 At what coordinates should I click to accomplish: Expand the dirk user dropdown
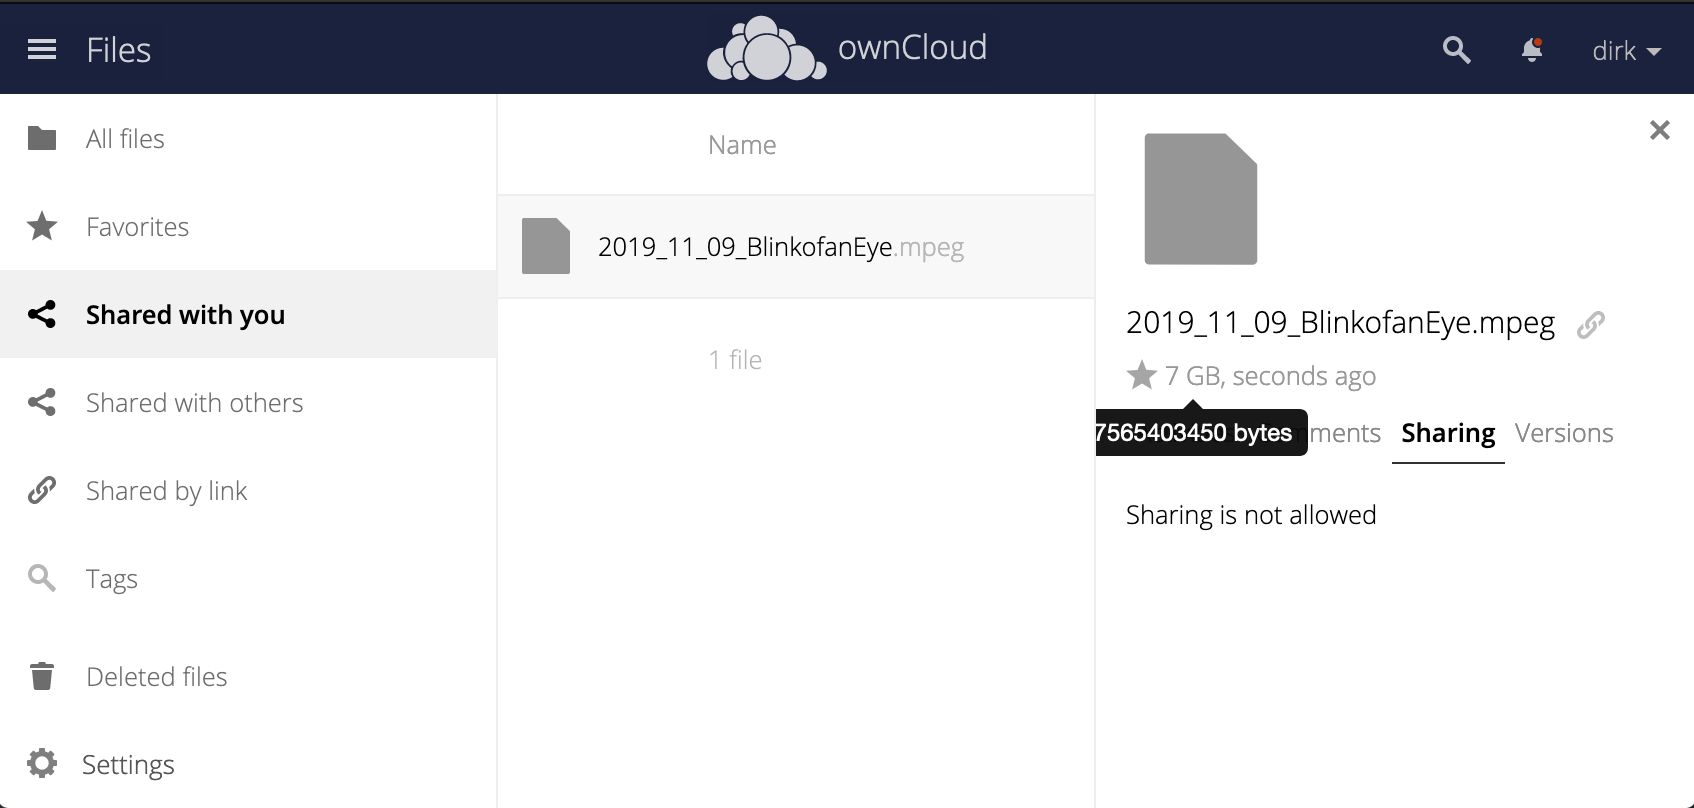click(x=1626, y=51)
